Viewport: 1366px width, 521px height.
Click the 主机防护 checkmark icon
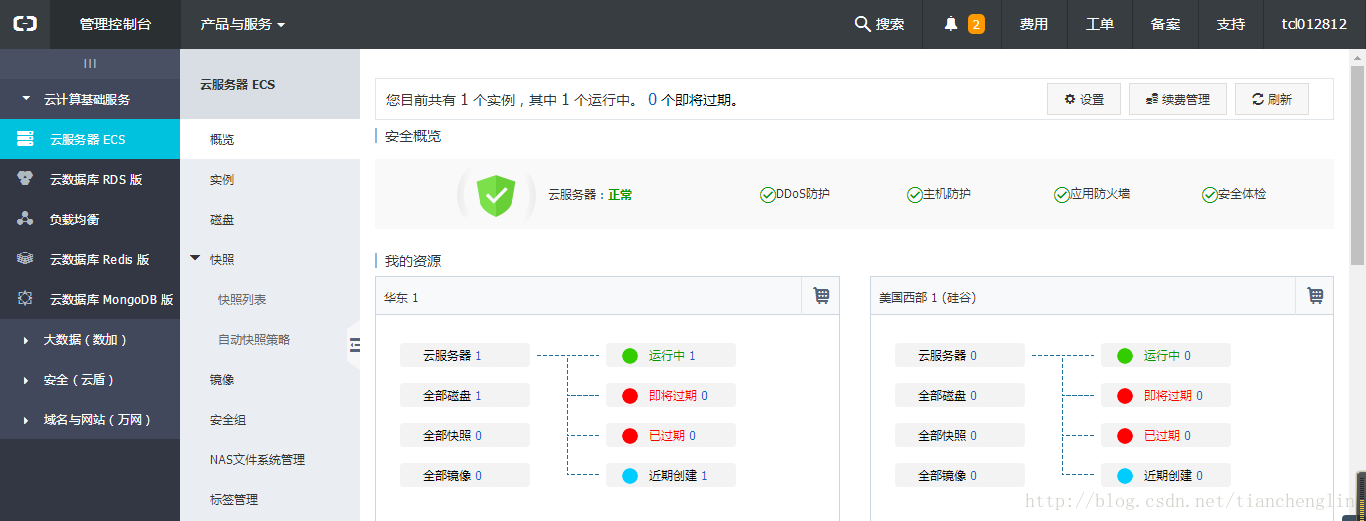click(914, 195)
